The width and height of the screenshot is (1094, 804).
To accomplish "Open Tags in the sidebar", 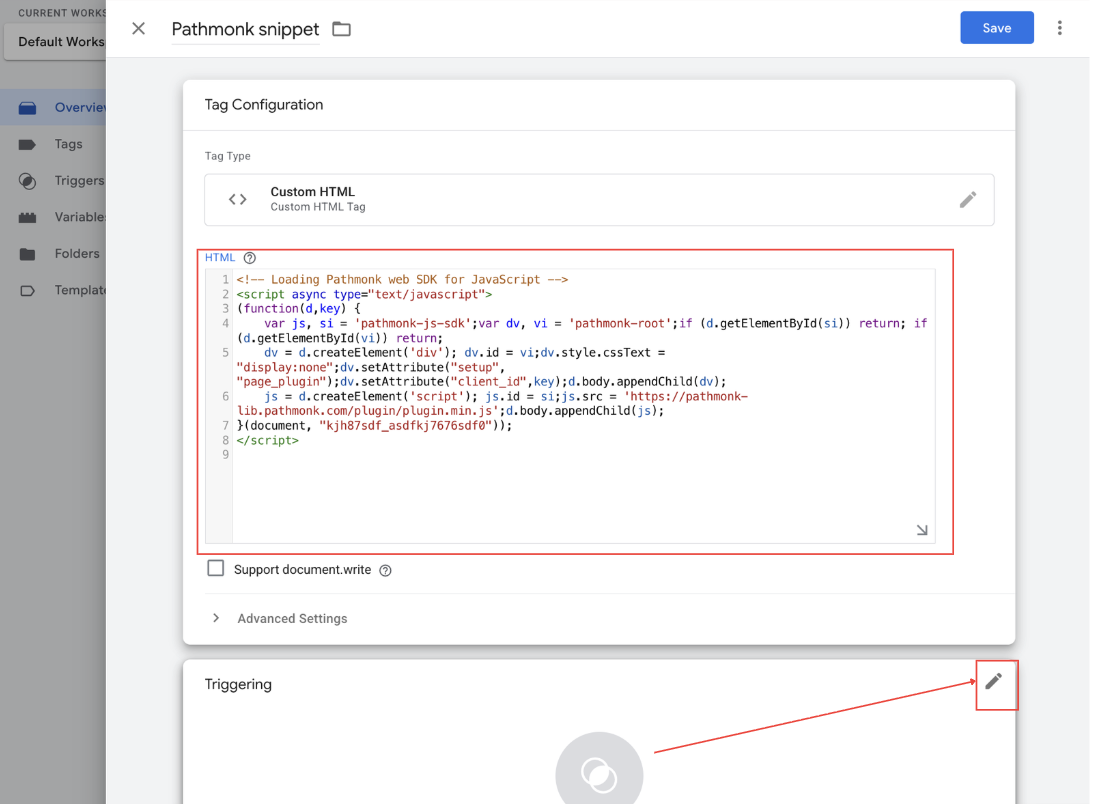I will coord(53,144).
